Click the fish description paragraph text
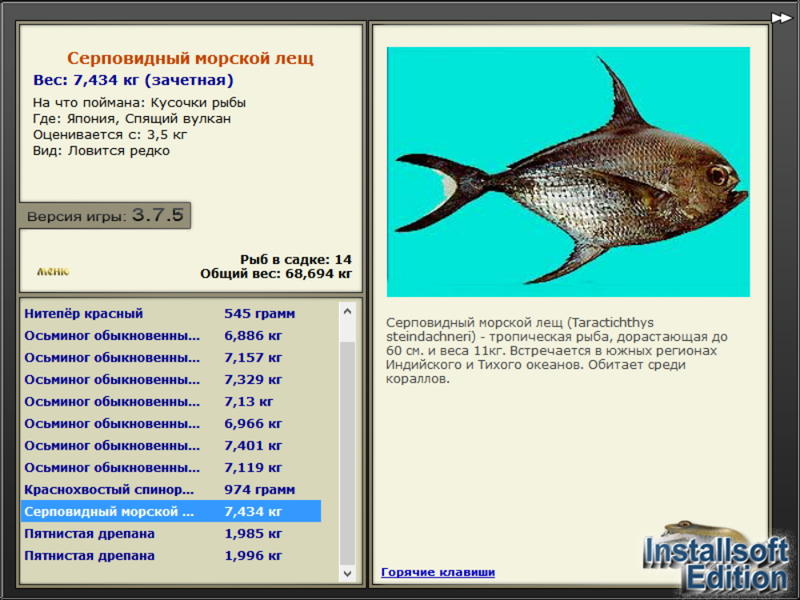The image size is (800, 600). (557, 351)
